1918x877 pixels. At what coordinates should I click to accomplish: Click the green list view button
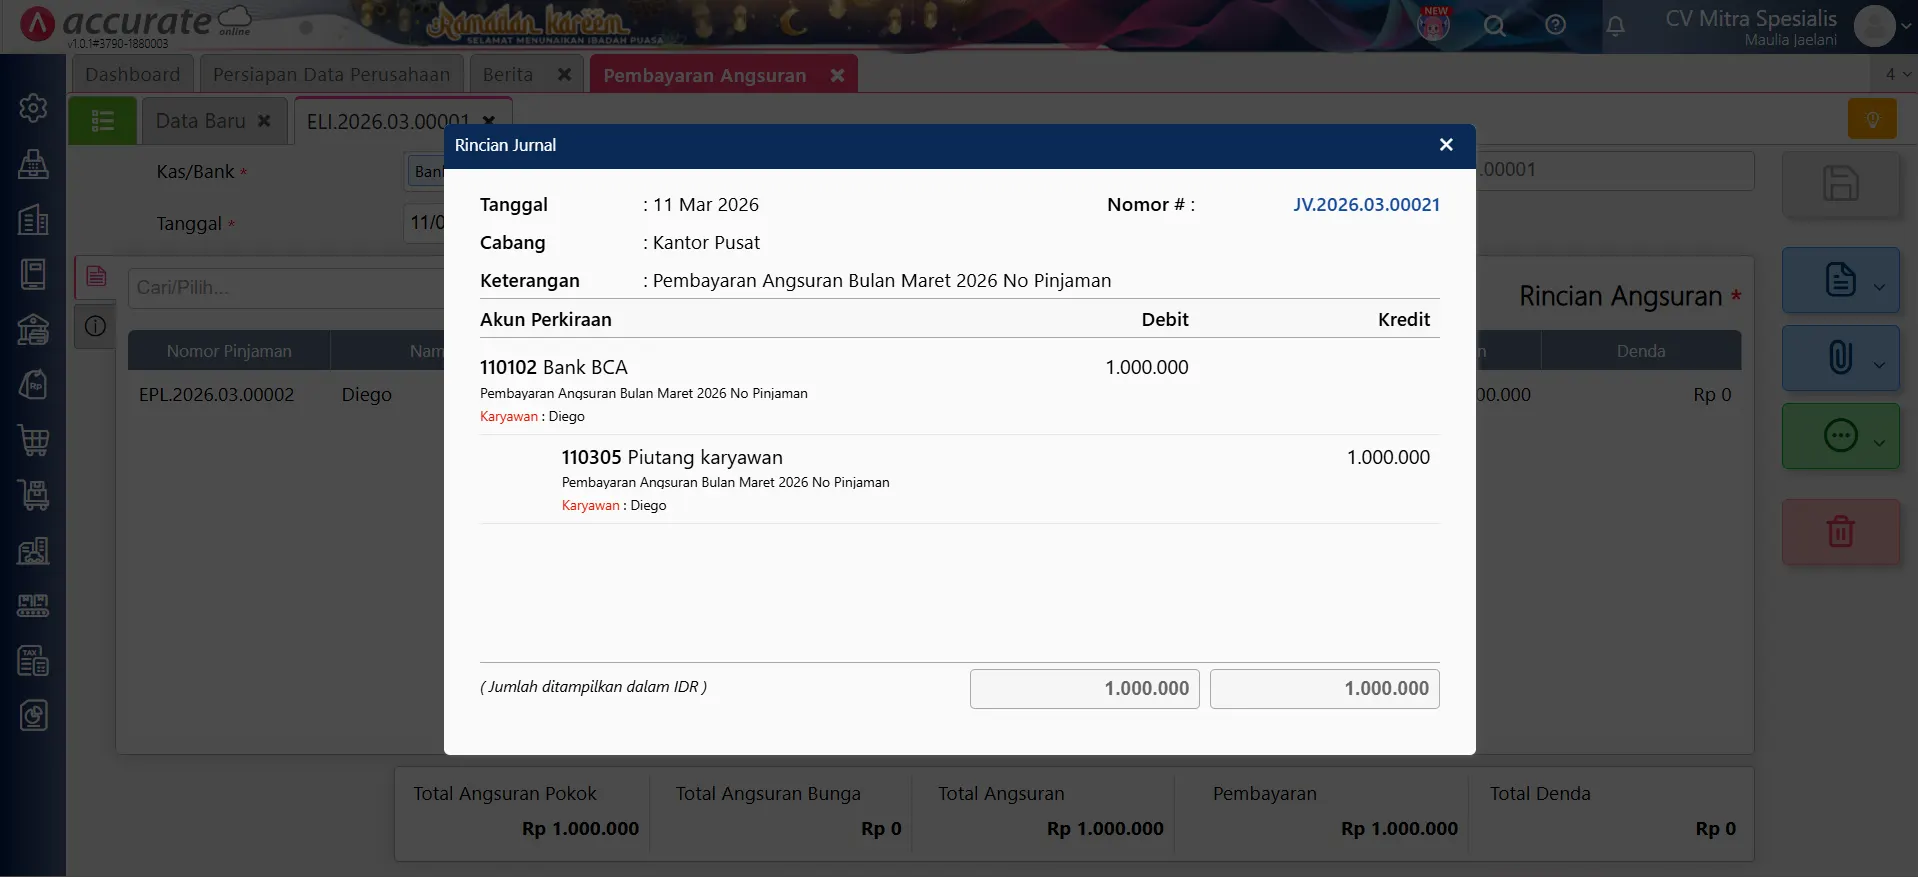point(102,121)
